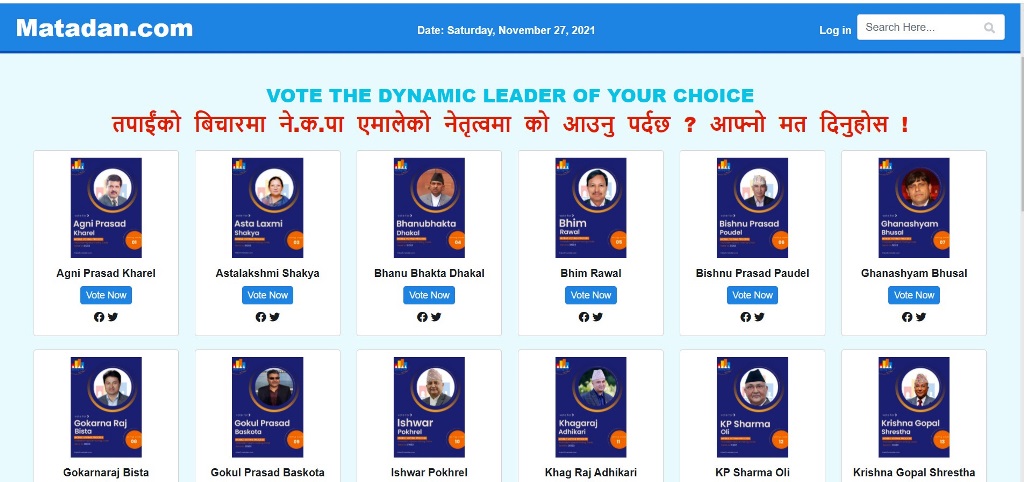
Task: Focus the Search Here input field
Action: point(920,28)
